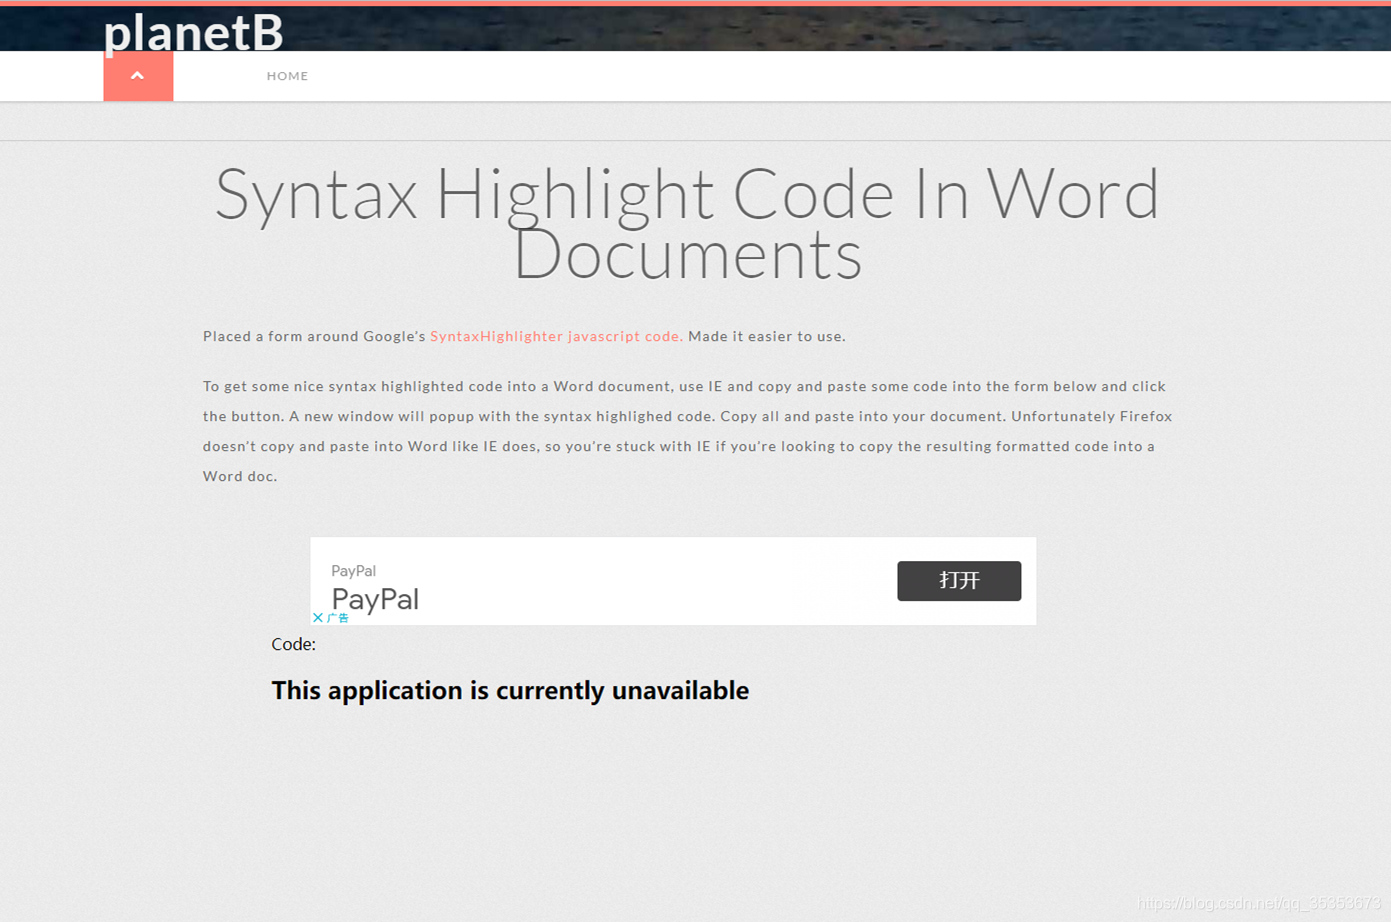Click the Code: label

pyautogui.click(x=293, y=644)
